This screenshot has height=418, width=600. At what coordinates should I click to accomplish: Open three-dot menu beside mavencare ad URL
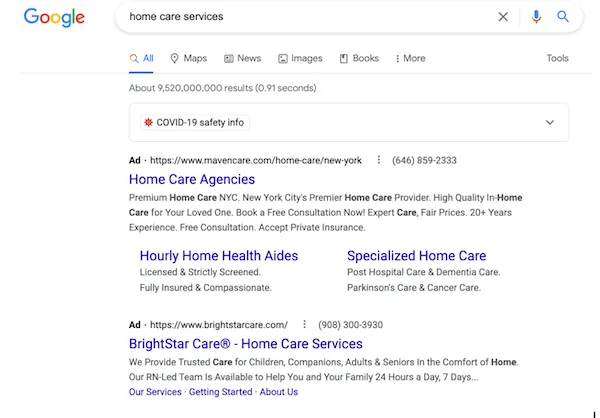pos(379,160)
